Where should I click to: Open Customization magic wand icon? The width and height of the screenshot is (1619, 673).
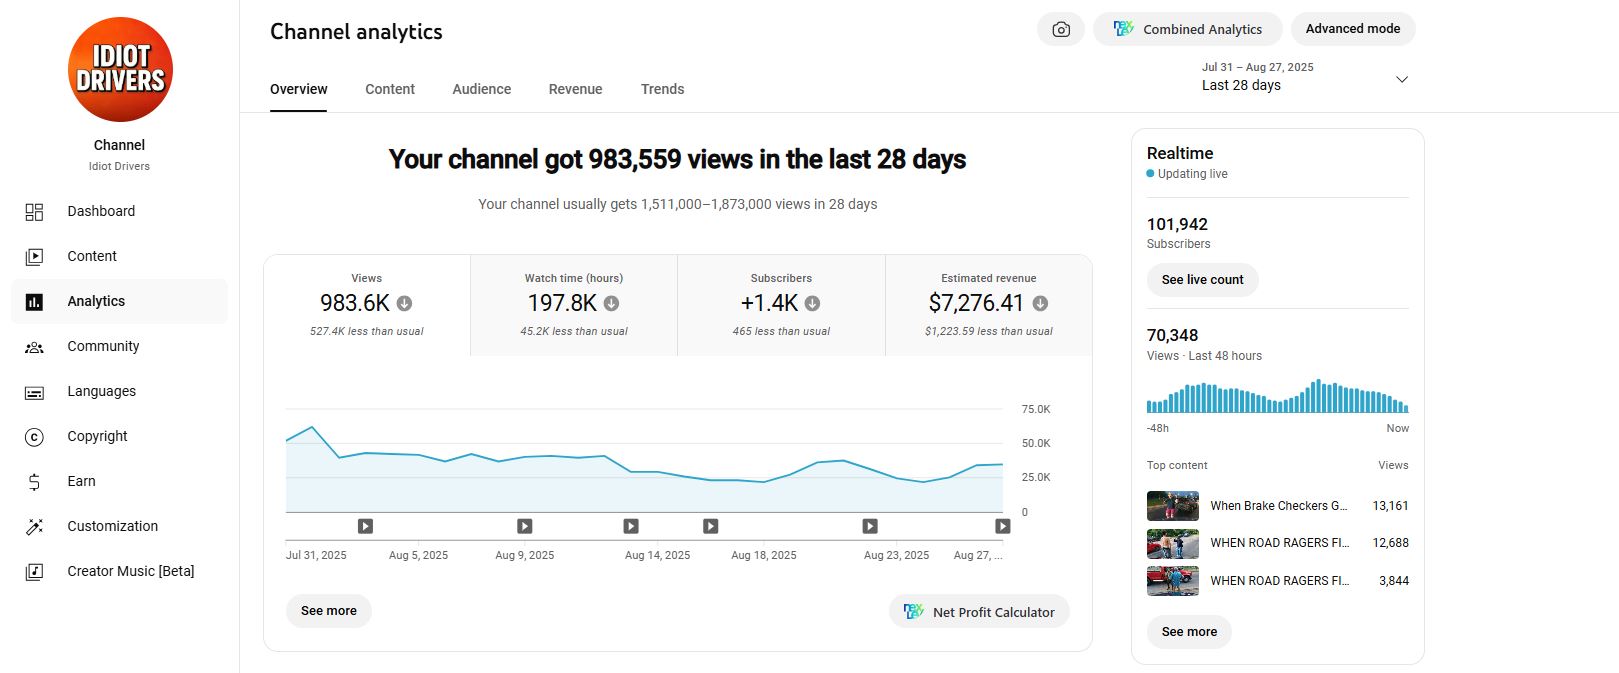34,527
